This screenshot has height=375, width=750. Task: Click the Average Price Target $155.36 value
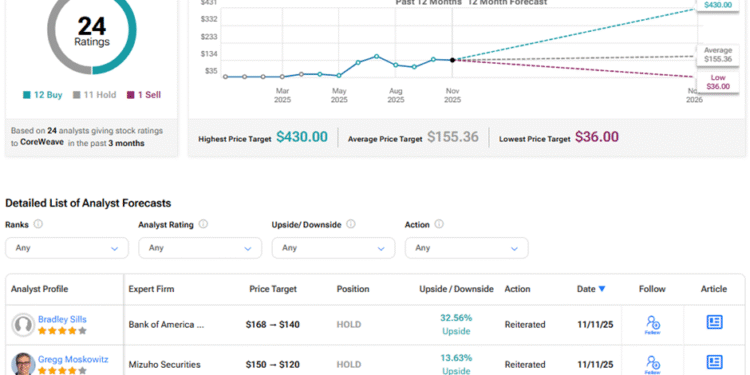point(452,137)
